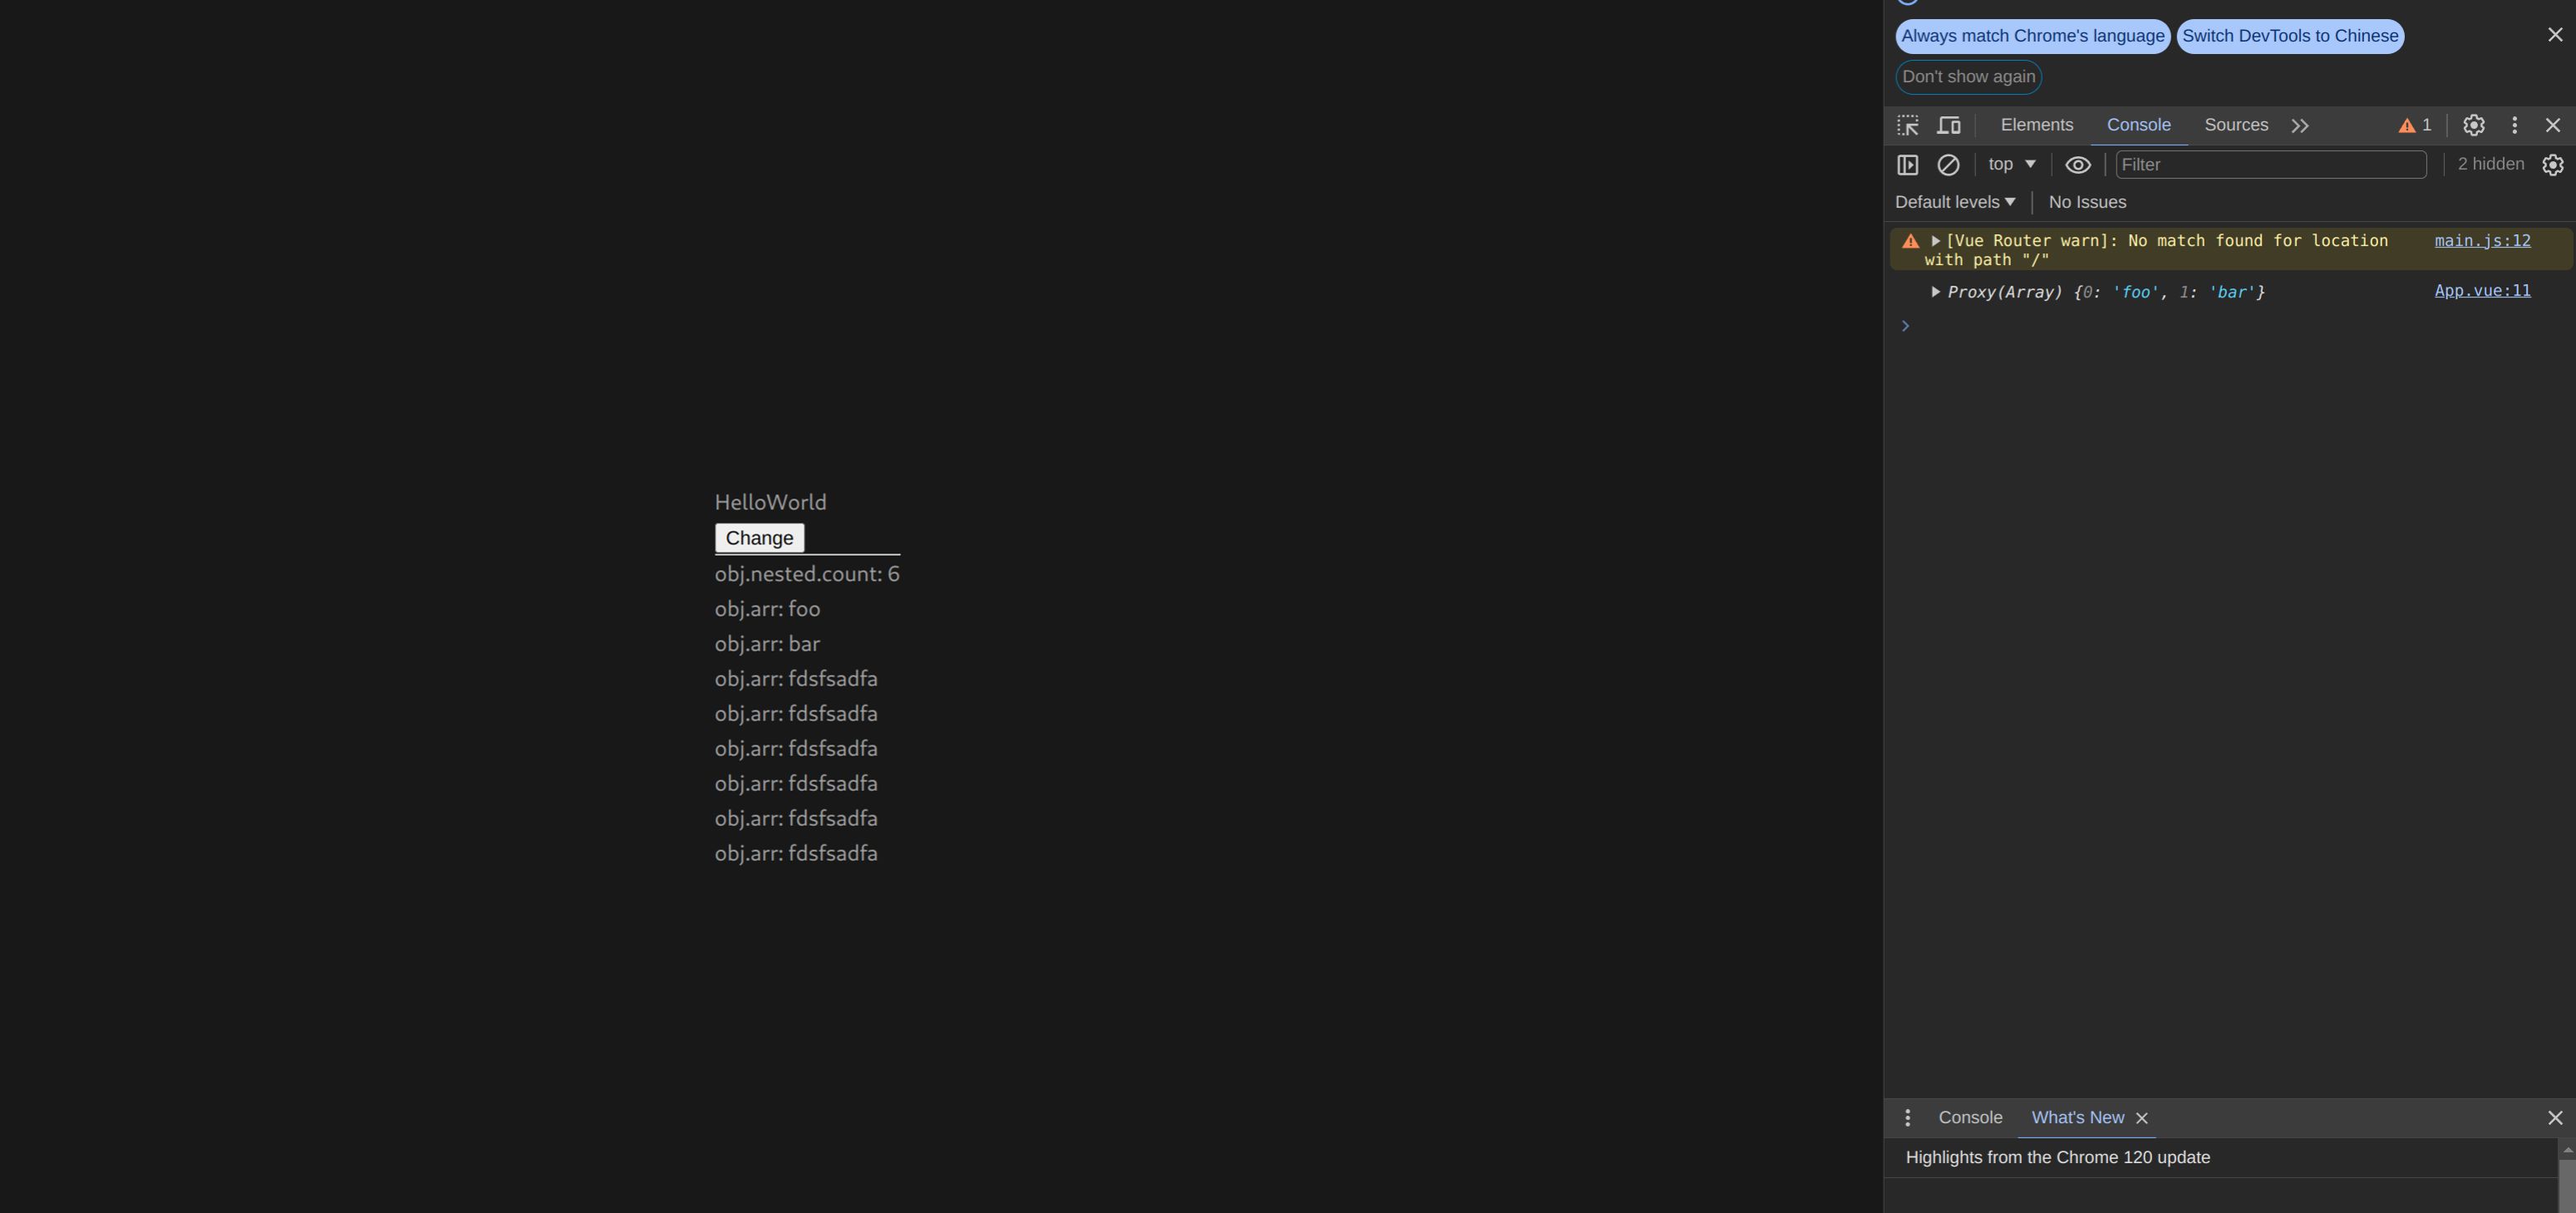Expand the Proxy(Array) console entry
The width and height of the screenshot is (2576, 1213).
pos(1935,292)
